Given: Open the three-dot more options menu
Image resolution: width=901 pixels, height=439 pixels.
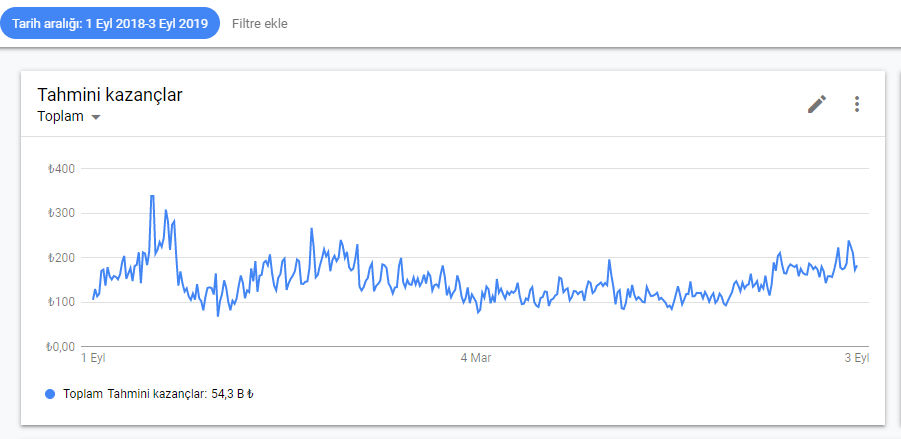Looking at the screenshot, I should [857, 104].
